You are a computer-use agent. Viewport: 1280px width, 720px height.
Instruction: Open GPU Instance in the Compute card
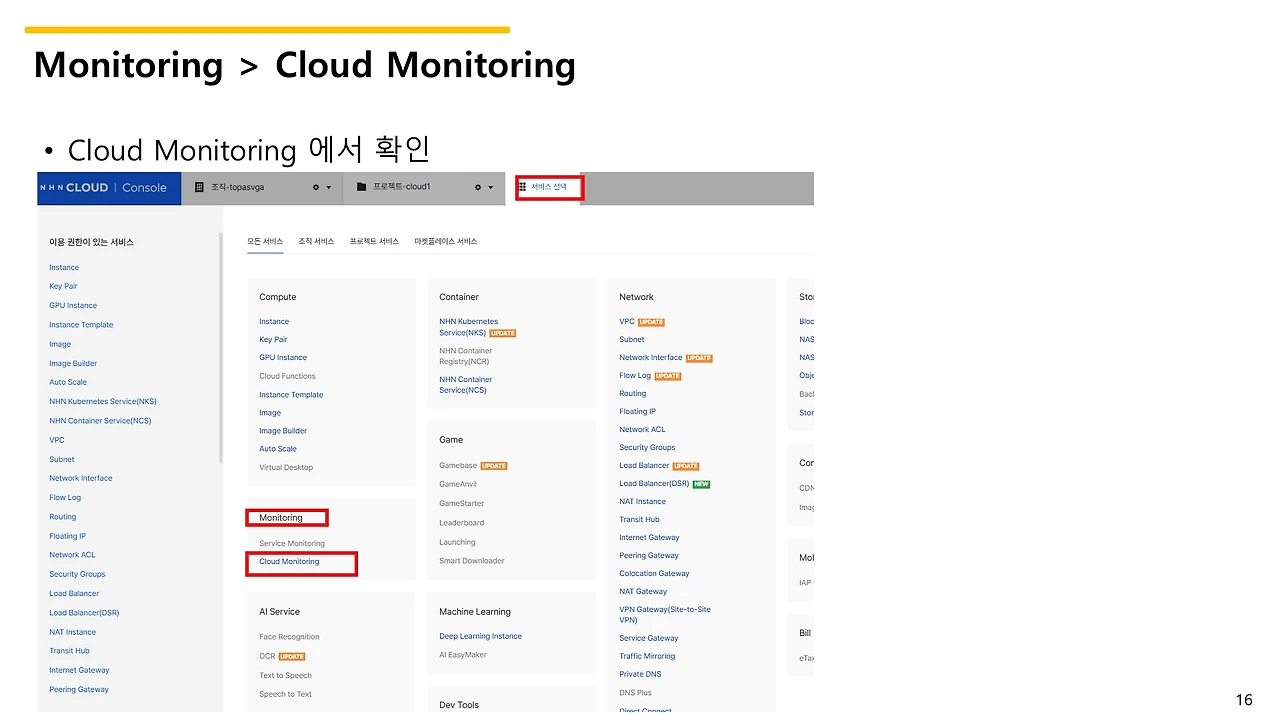point(283,357)
